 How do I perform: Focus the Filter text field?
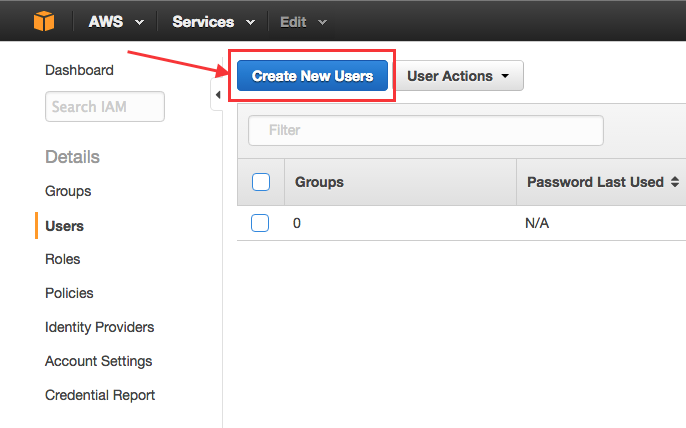click(x=426, y=130)
